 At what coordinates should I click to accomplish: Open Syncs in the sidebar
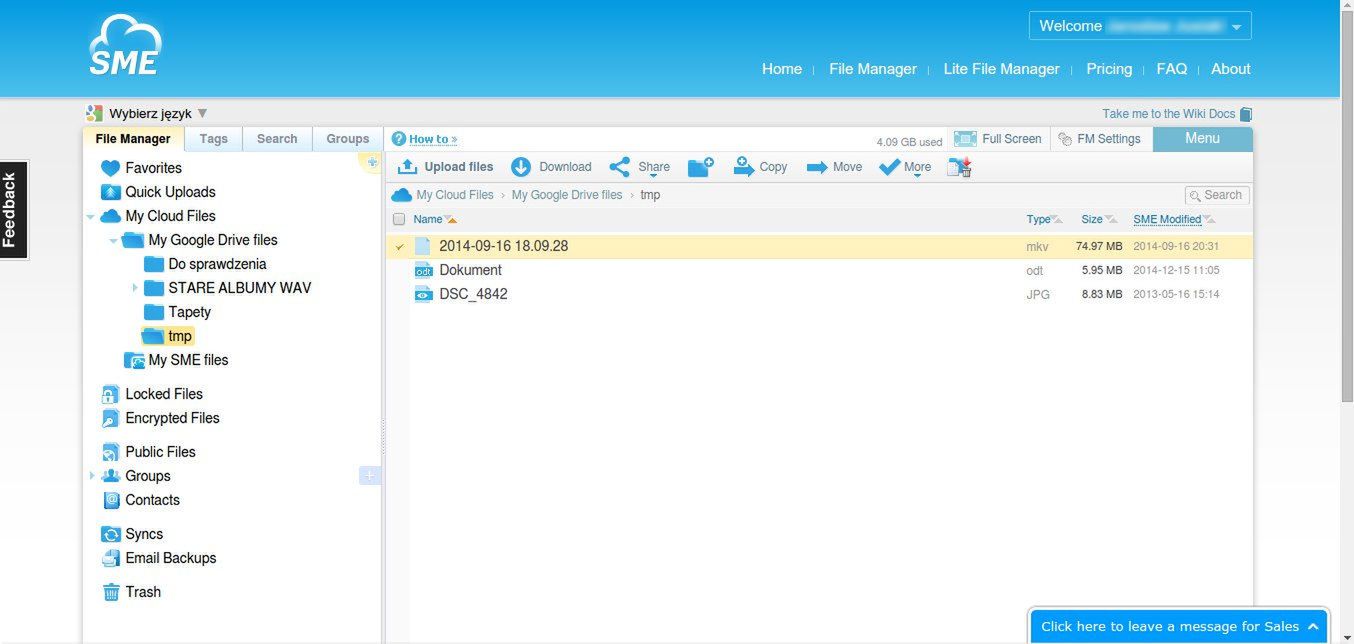pos(133,534)
